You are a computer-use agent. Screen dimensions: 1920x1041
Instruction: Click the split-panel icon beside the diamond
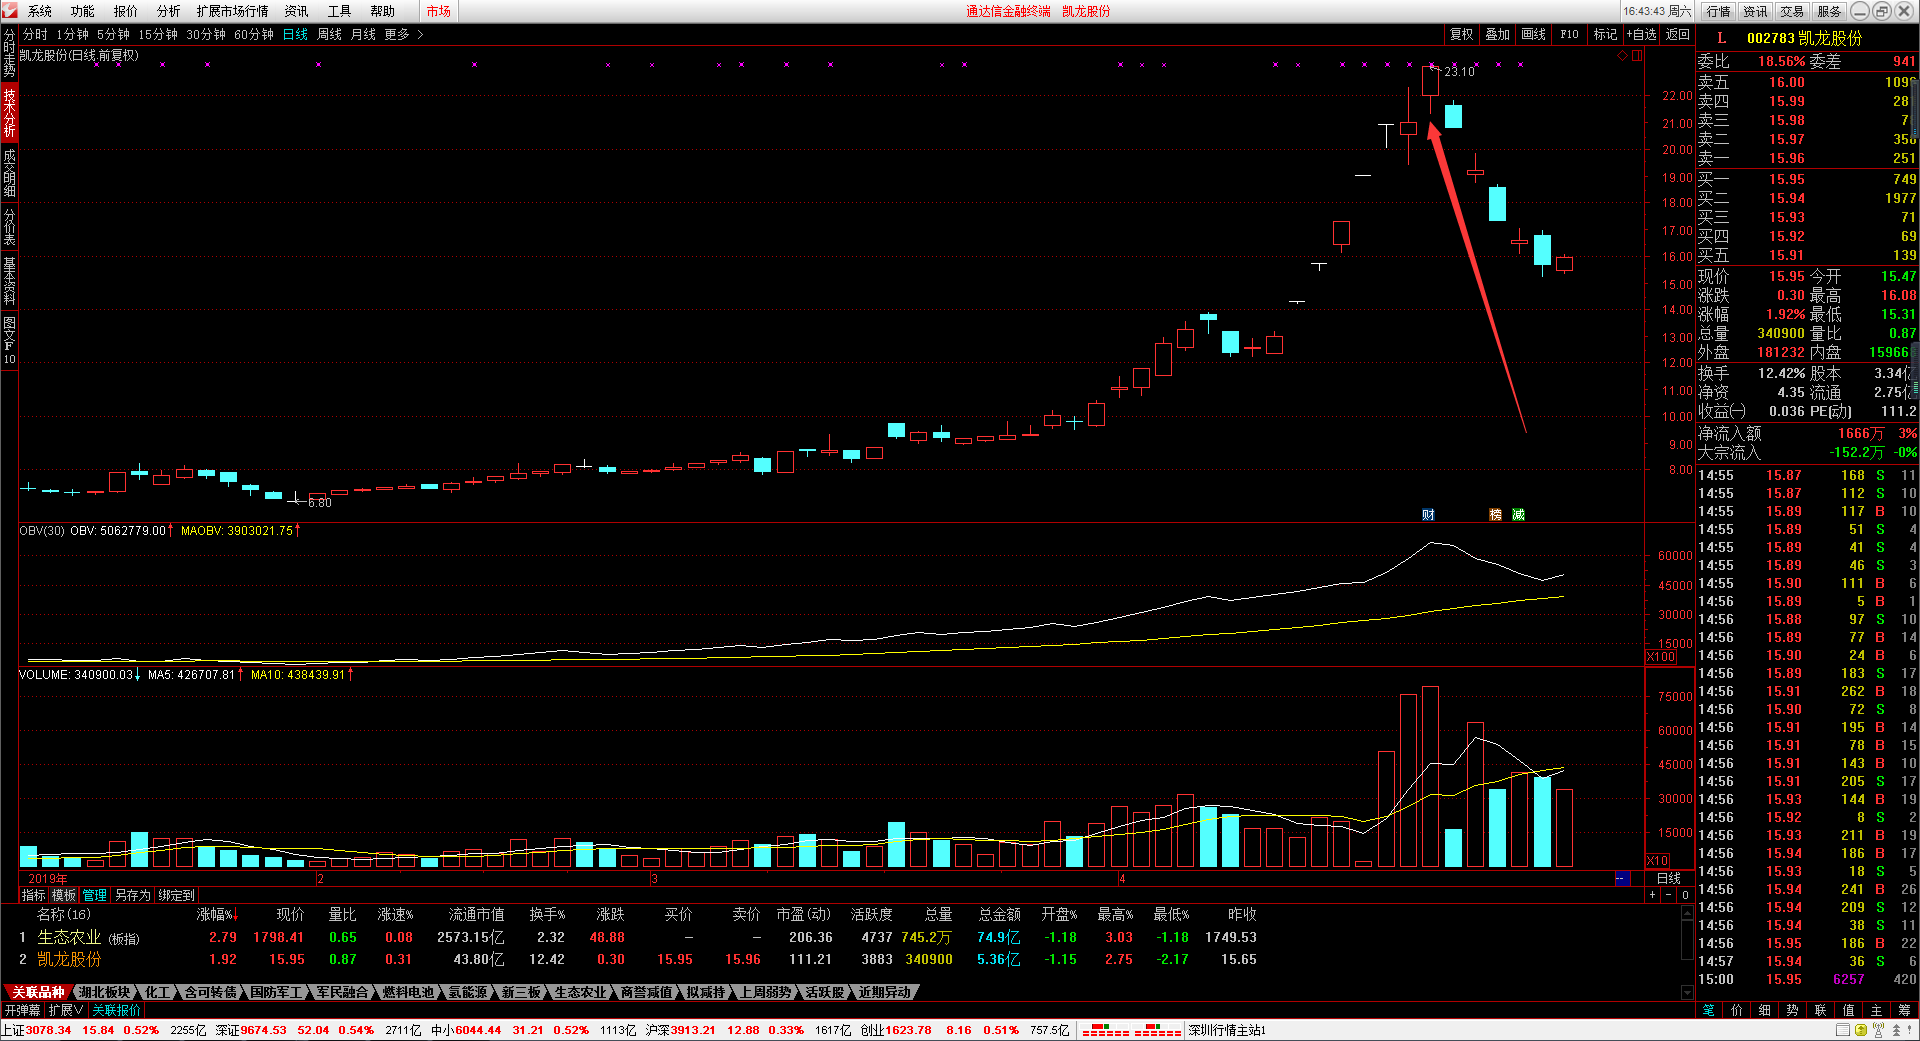tap(1637, 56)
